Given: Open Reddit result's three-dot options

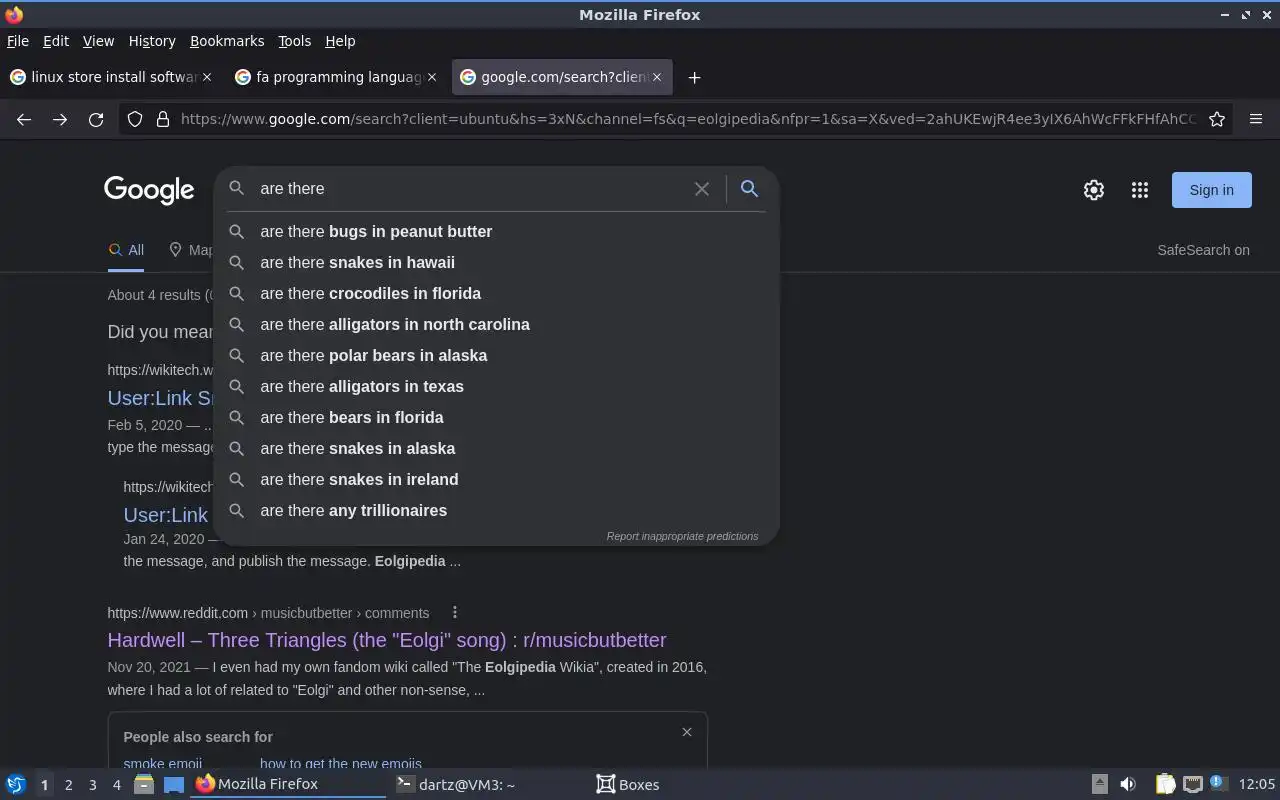Looking at the screenshot, I should (454, 612).
